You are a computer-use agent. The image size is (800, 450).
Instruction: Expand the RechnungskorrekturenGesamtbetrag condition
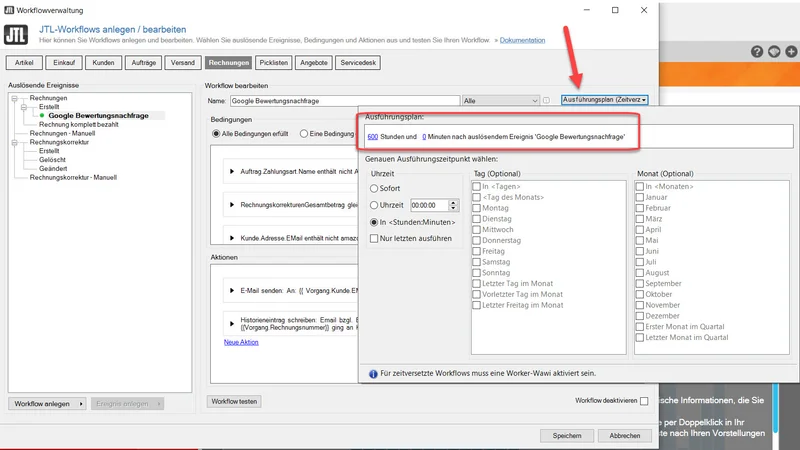click(232, 205)
